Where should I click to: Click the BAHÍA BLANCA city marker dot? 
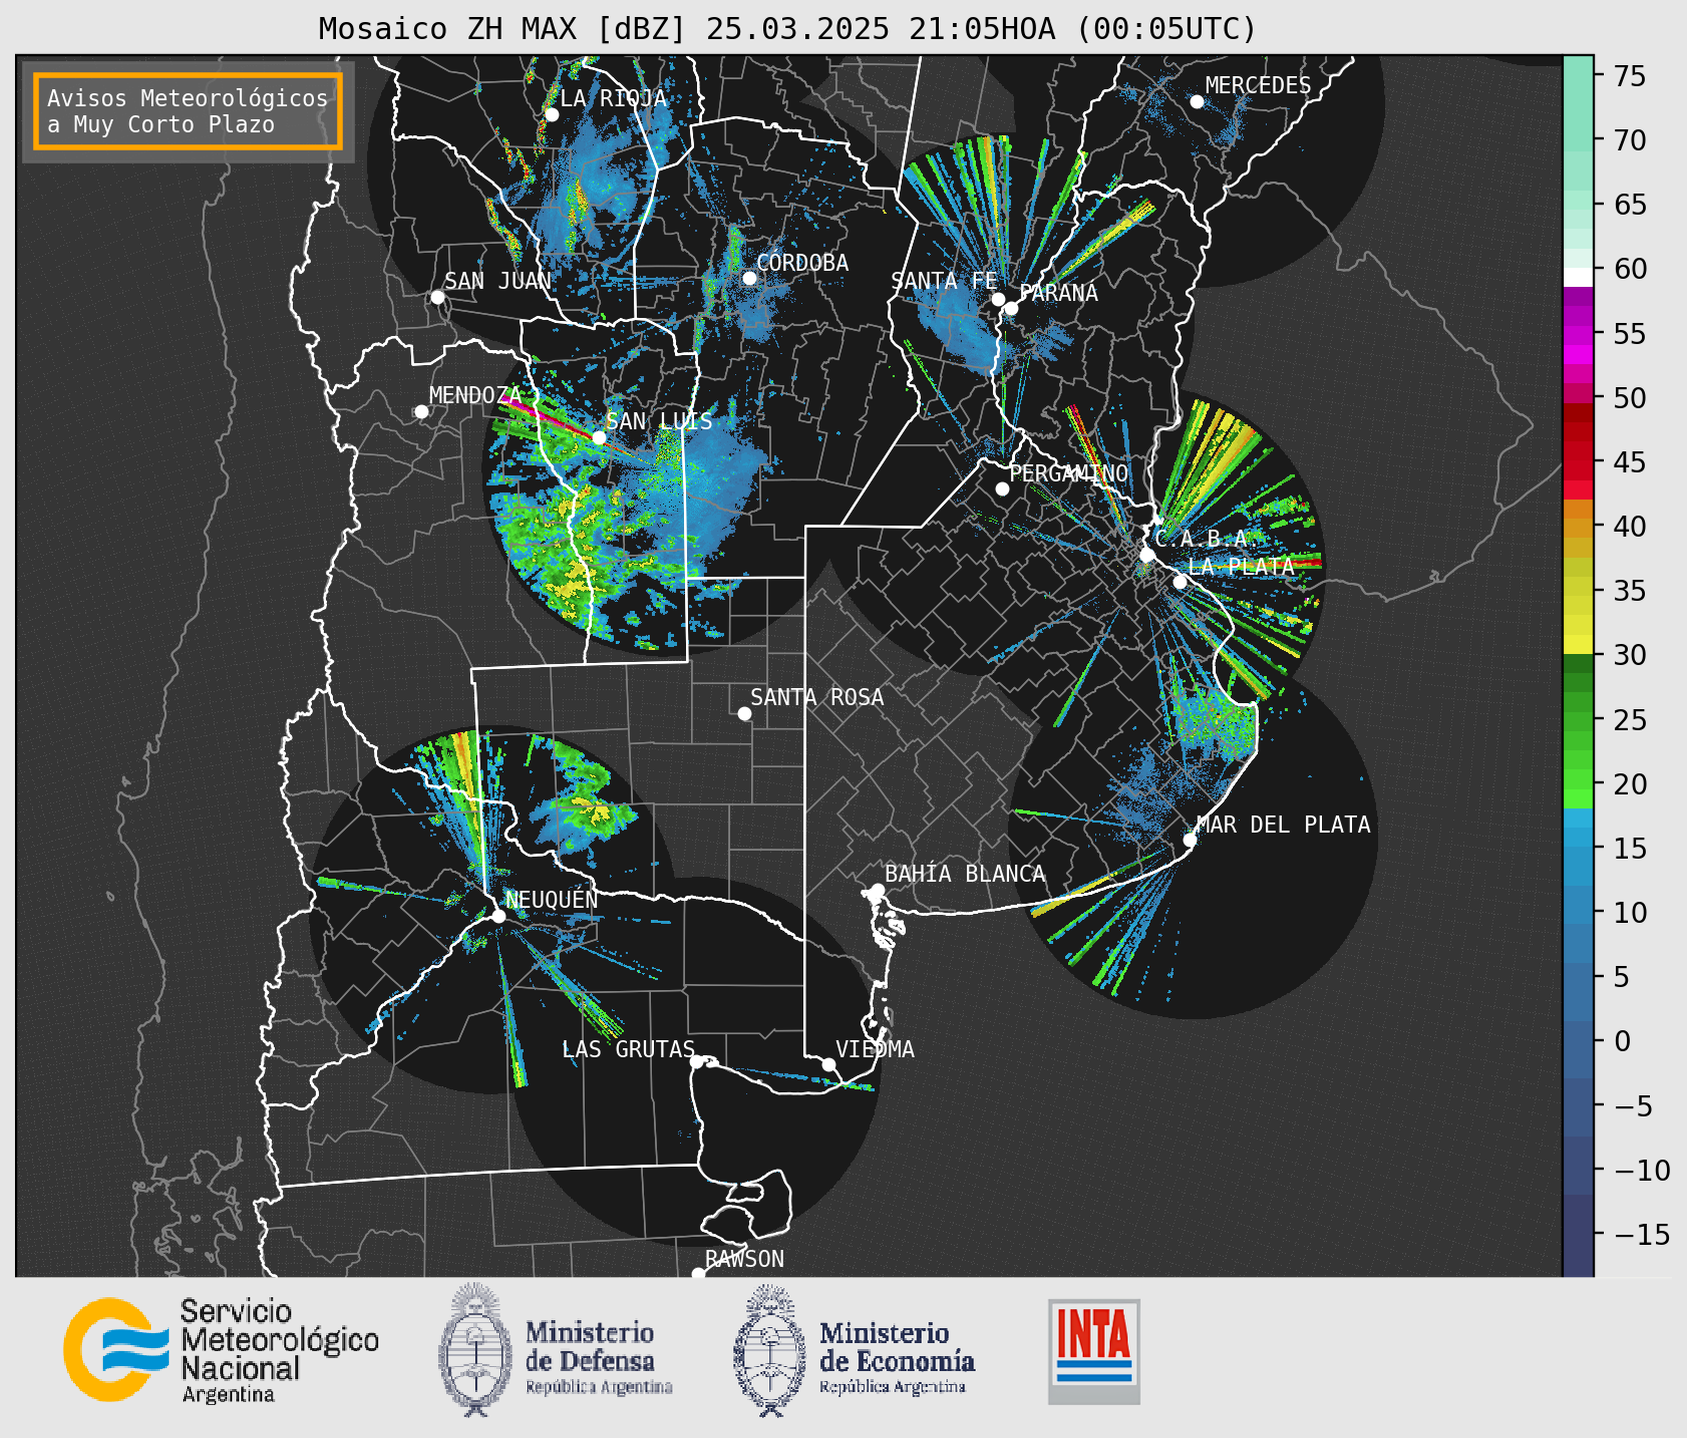(877, 890)
